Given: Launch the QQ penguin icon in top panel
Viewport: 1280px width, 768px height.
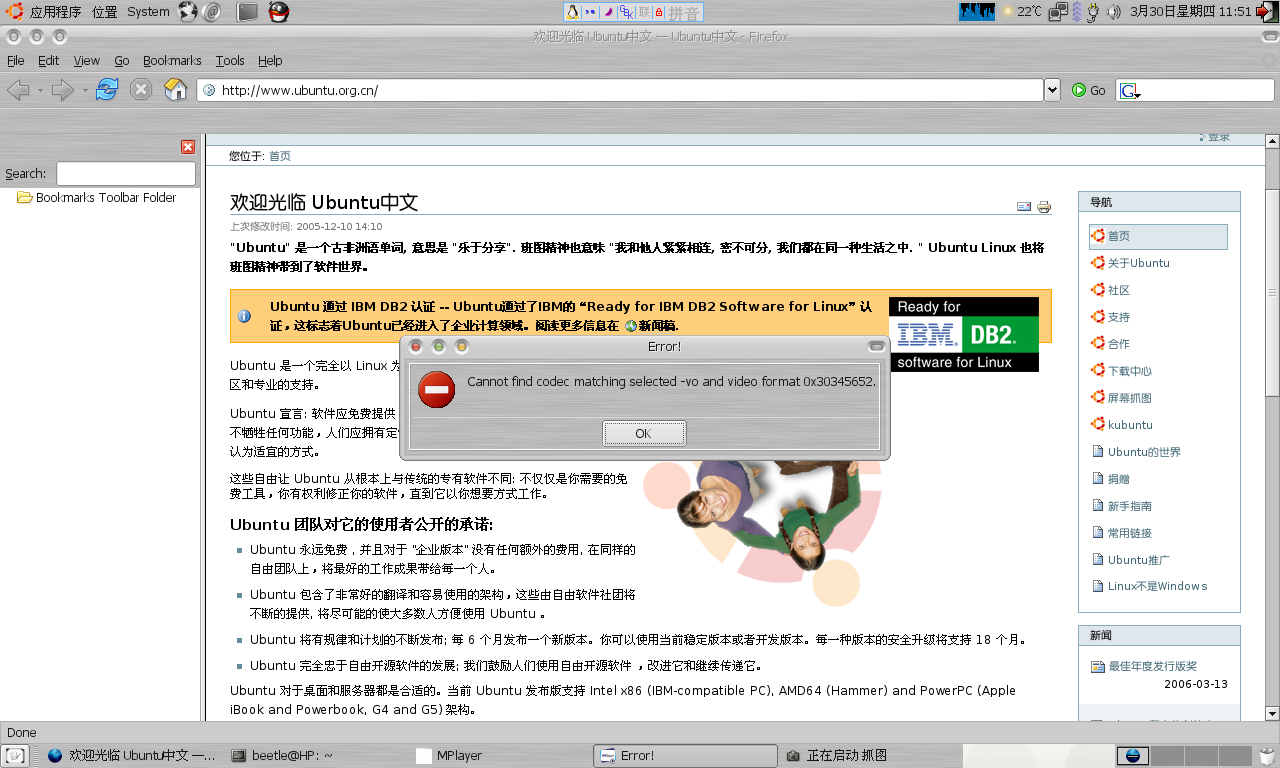Looking at the screenshot, I should 279,12.
